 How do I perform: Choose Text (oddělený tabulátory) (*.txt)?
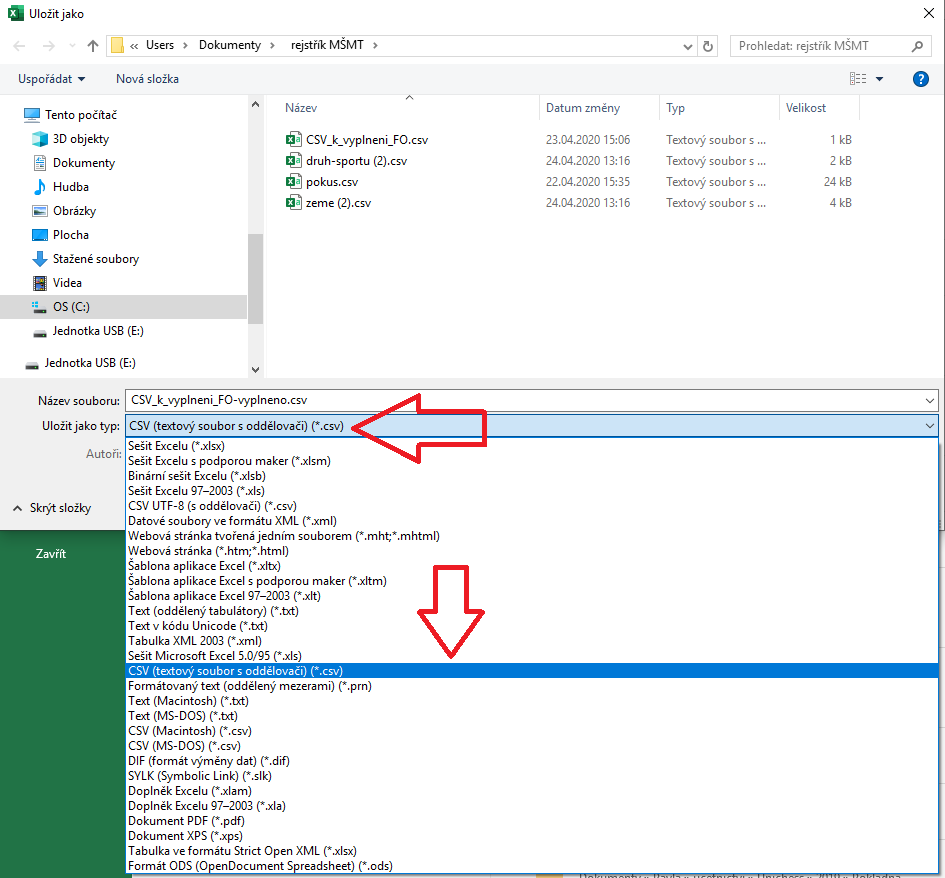532,611
